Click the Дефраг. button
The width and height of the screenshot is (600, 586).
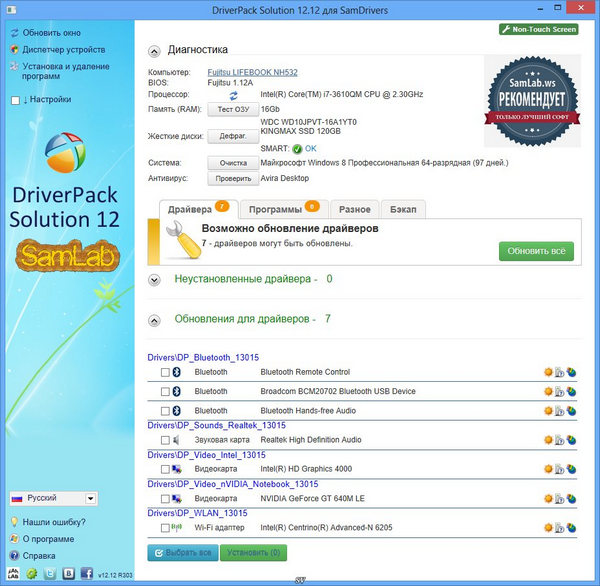point(233,136)
